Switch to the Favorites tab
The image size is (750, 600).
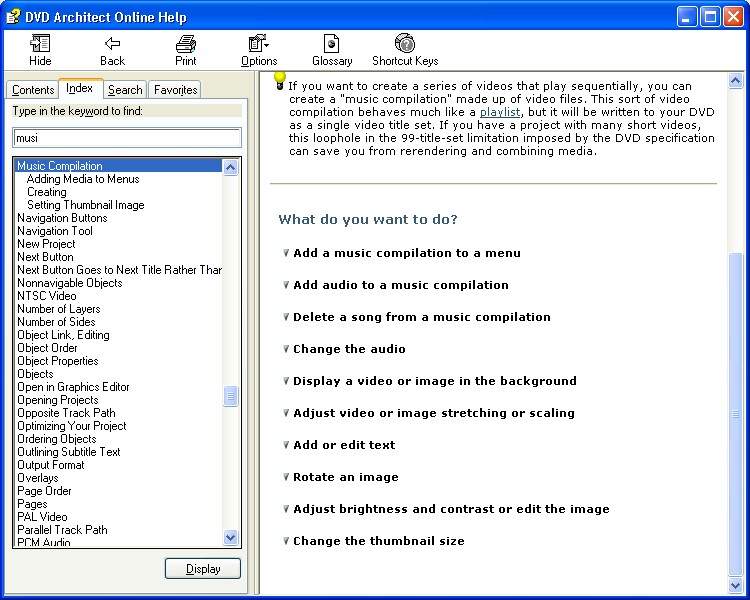(x=175, y=89)
